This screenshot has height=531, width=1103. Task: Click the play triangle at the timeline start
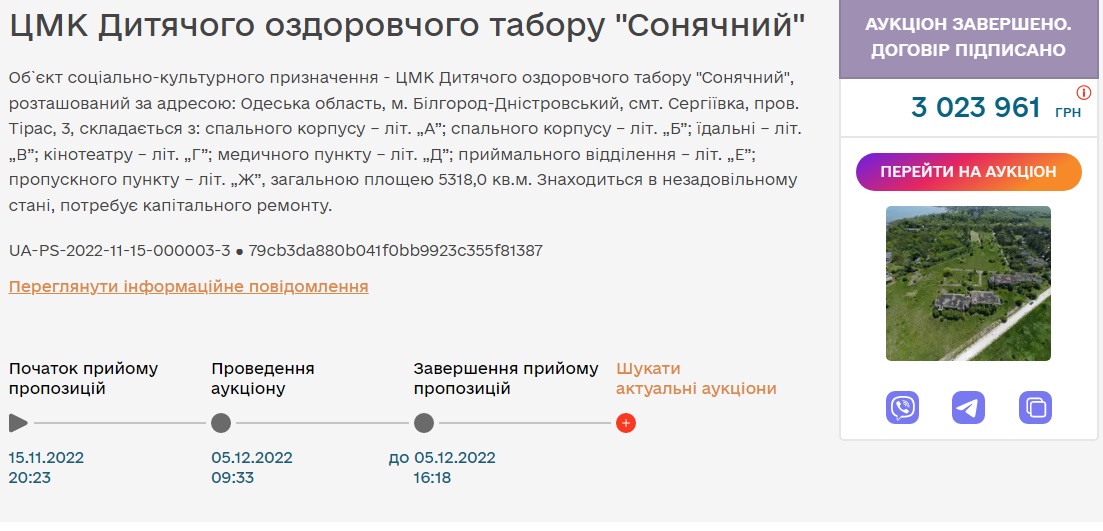point(18,423)
